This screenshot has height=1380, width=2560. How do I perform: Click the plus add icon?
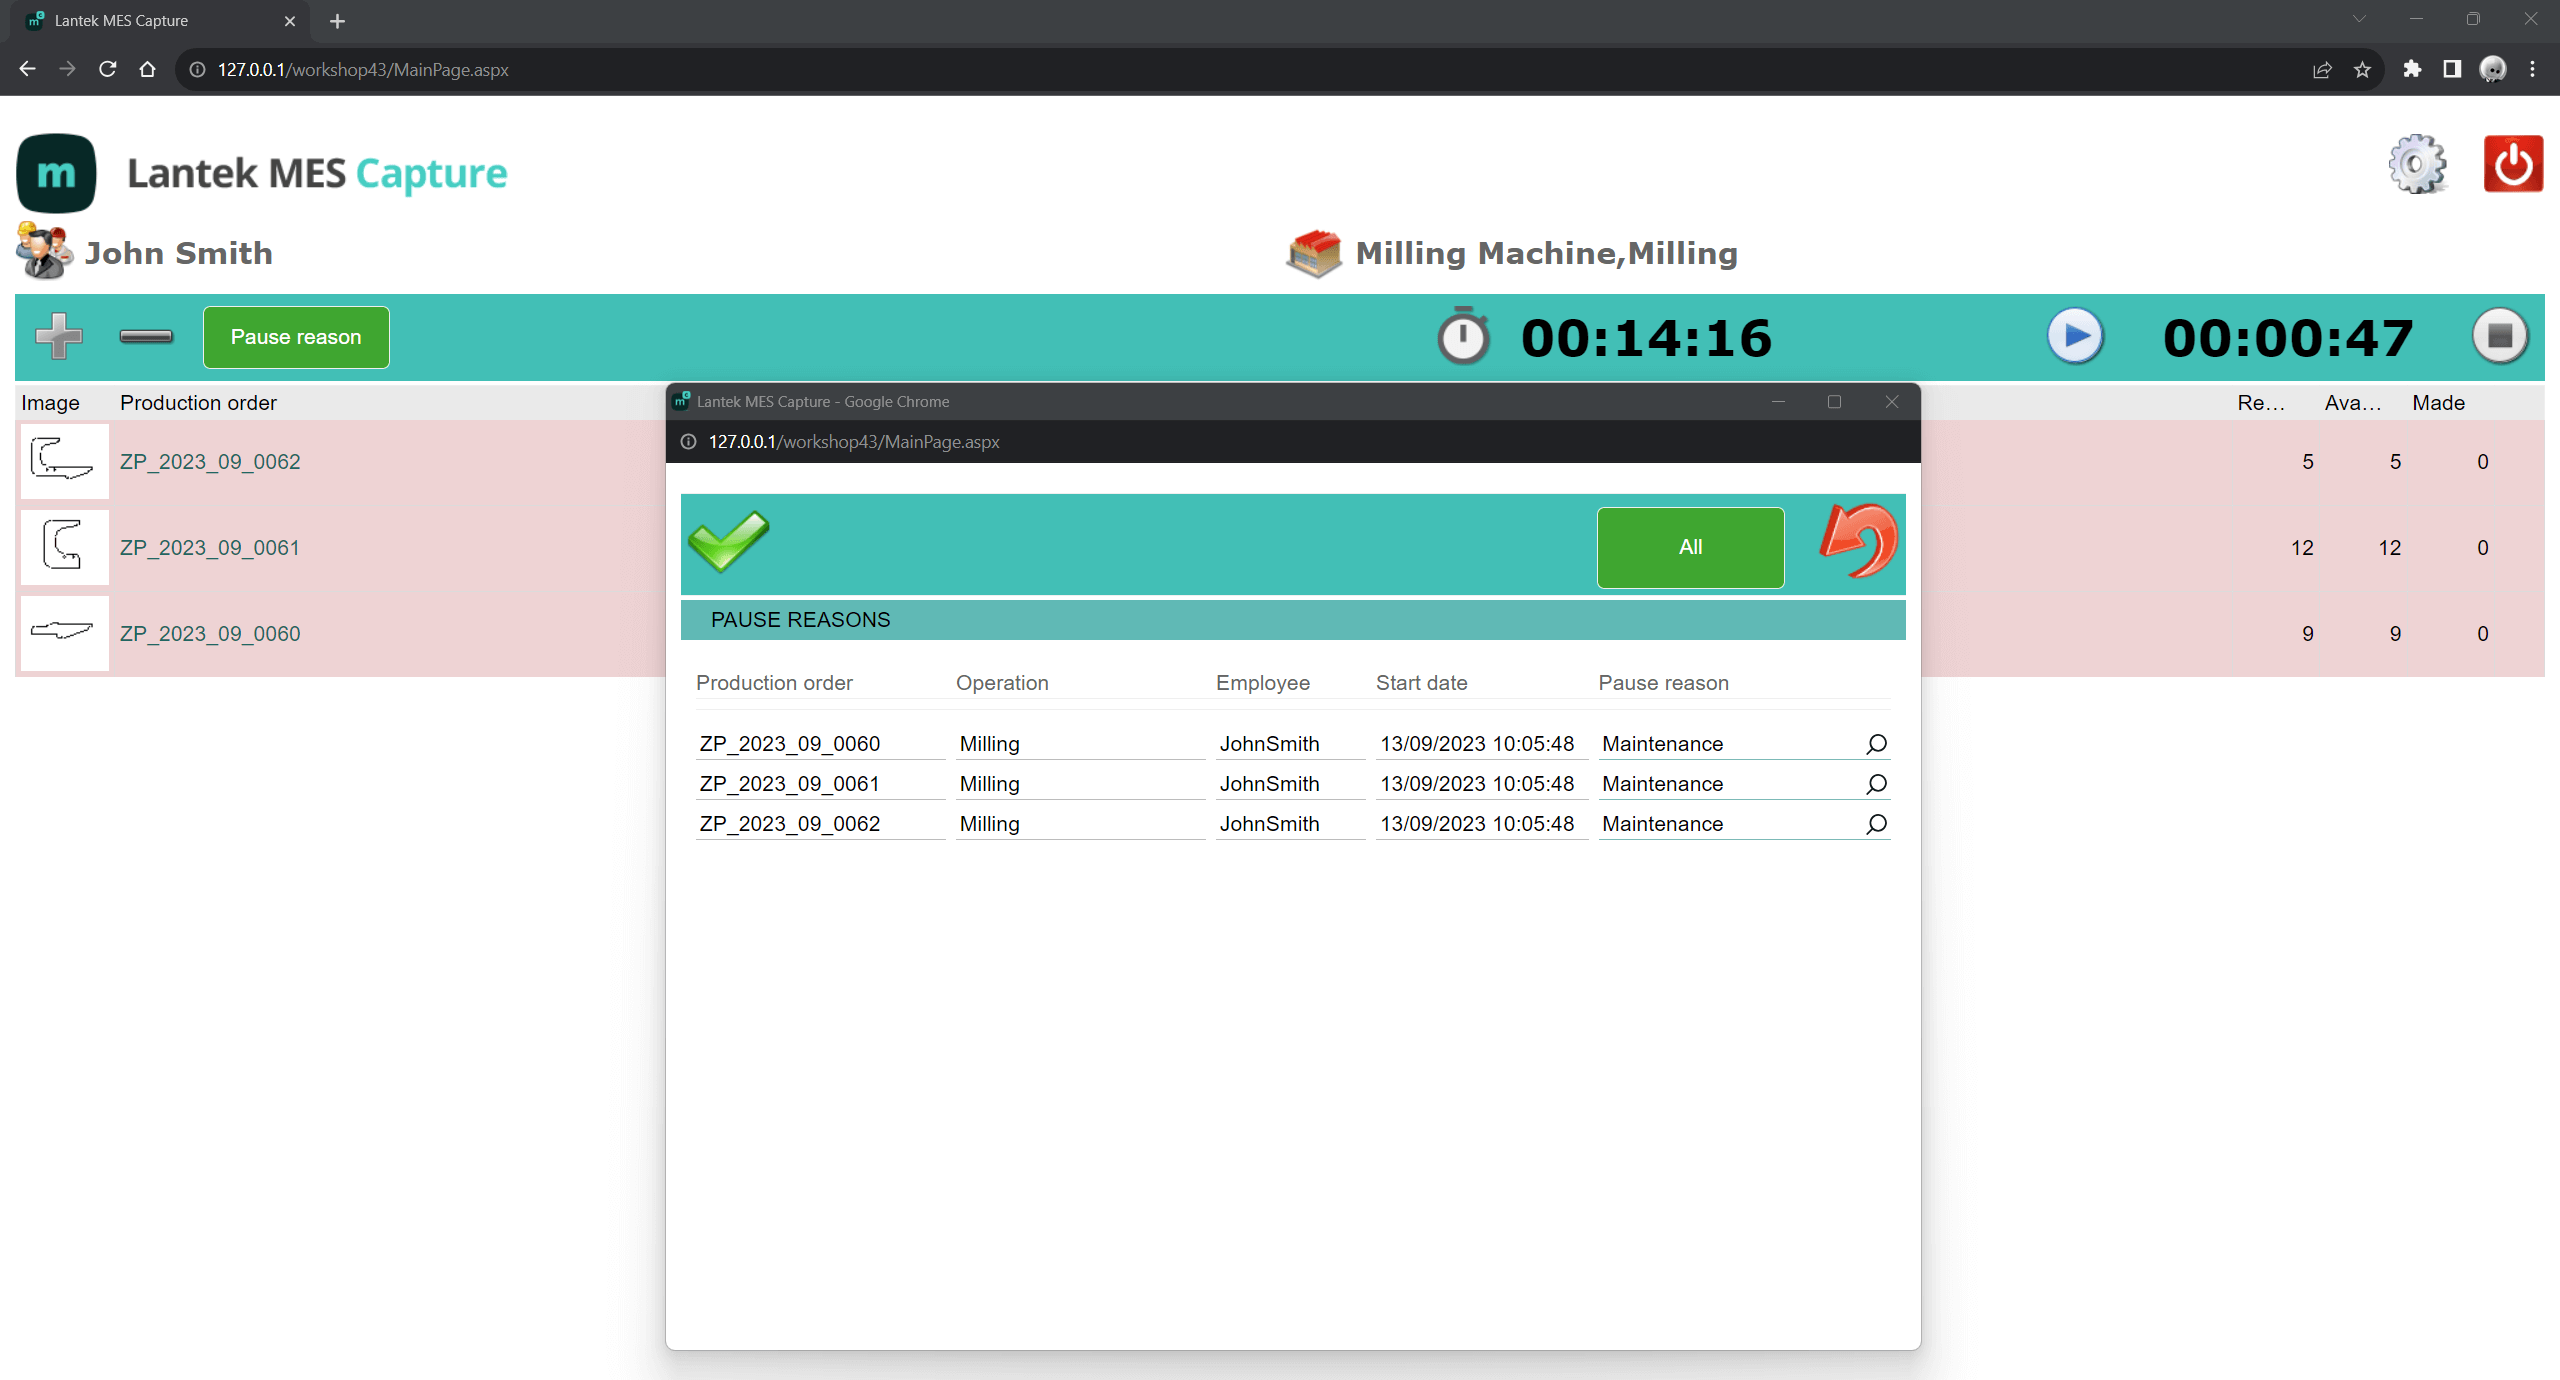(59, 336)
